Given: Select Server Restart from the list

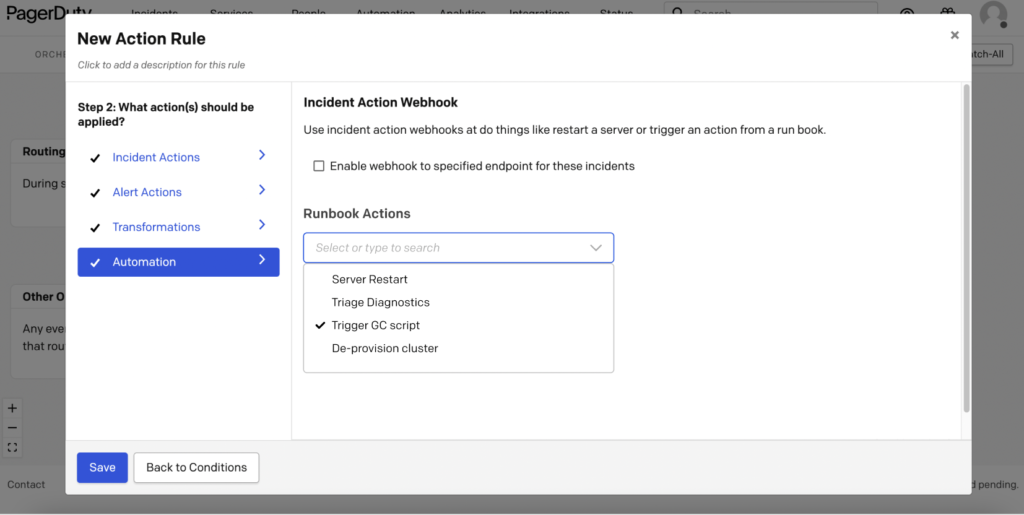Looking at the screenshot, I should pyautogui.click(x=369, y=279).
